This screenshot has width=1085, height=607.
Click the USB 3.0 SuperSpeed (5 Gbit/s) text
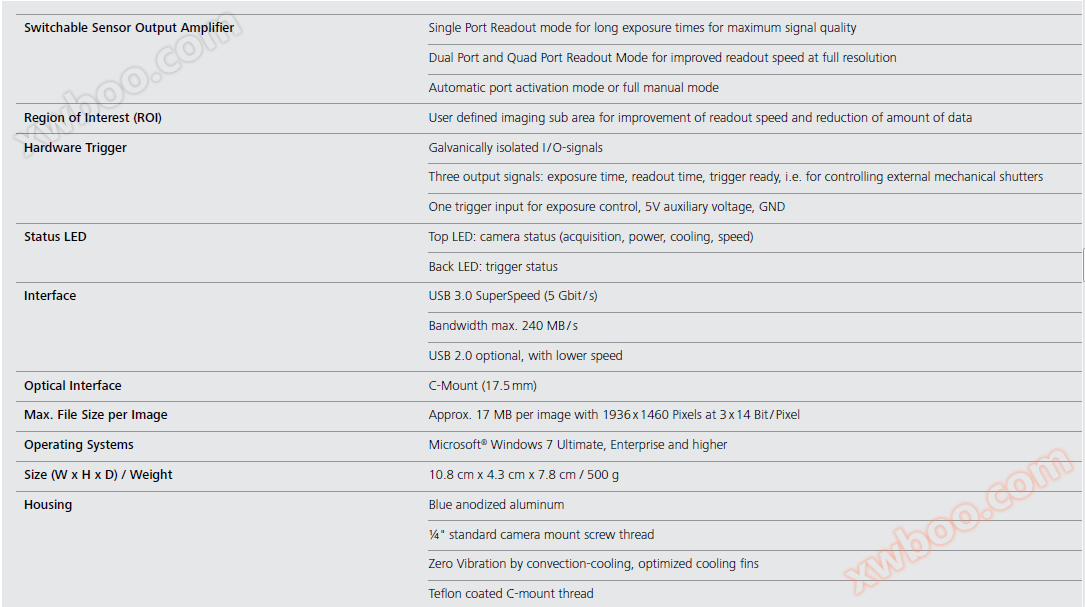513,296
